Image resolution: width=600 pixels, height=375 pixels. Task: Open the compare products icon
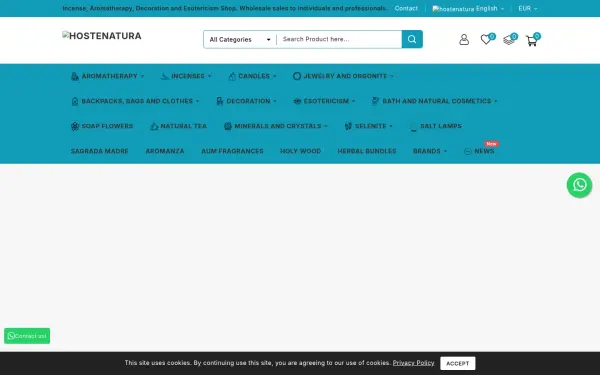tap(509, 40)
